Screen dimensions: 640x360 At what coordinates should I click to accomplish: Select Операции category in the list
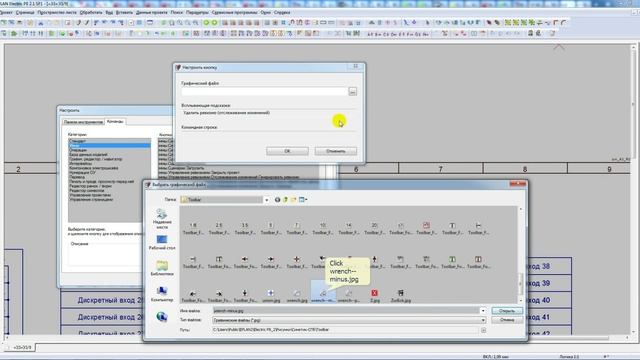pyautogui.click(x=78, y=150)
